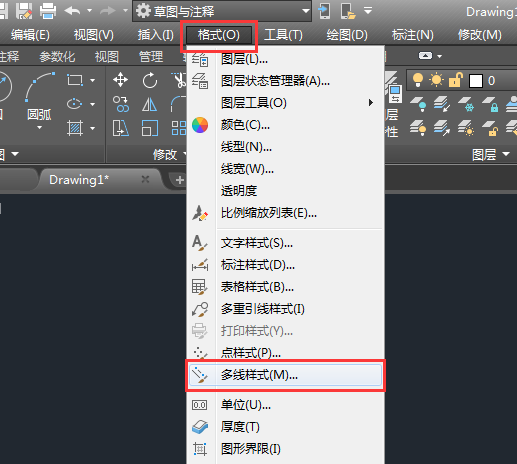Select 厚度(T) menu entry
Screen dimensions: 517x464
coord(285,427)
